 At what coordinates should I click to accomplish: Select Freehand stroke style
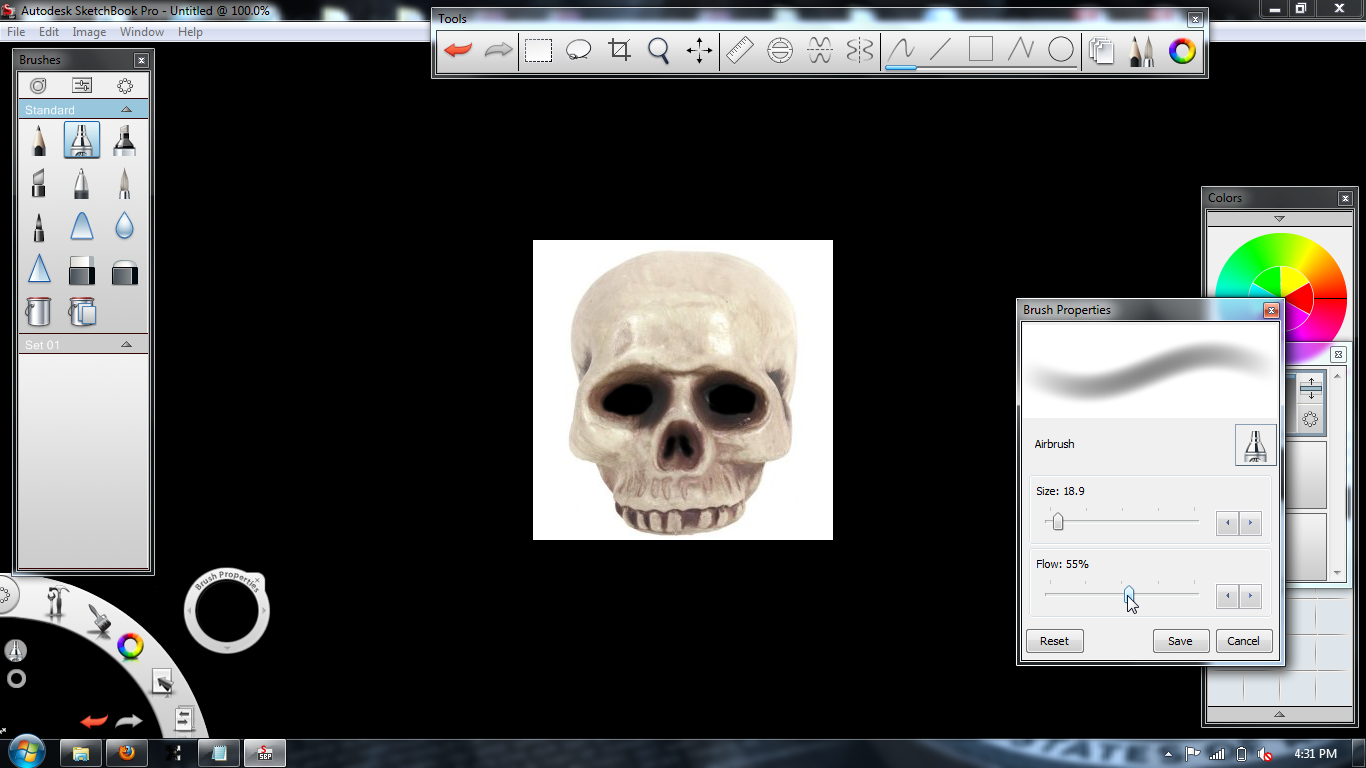pyautogui.click(x=901, y=50)
